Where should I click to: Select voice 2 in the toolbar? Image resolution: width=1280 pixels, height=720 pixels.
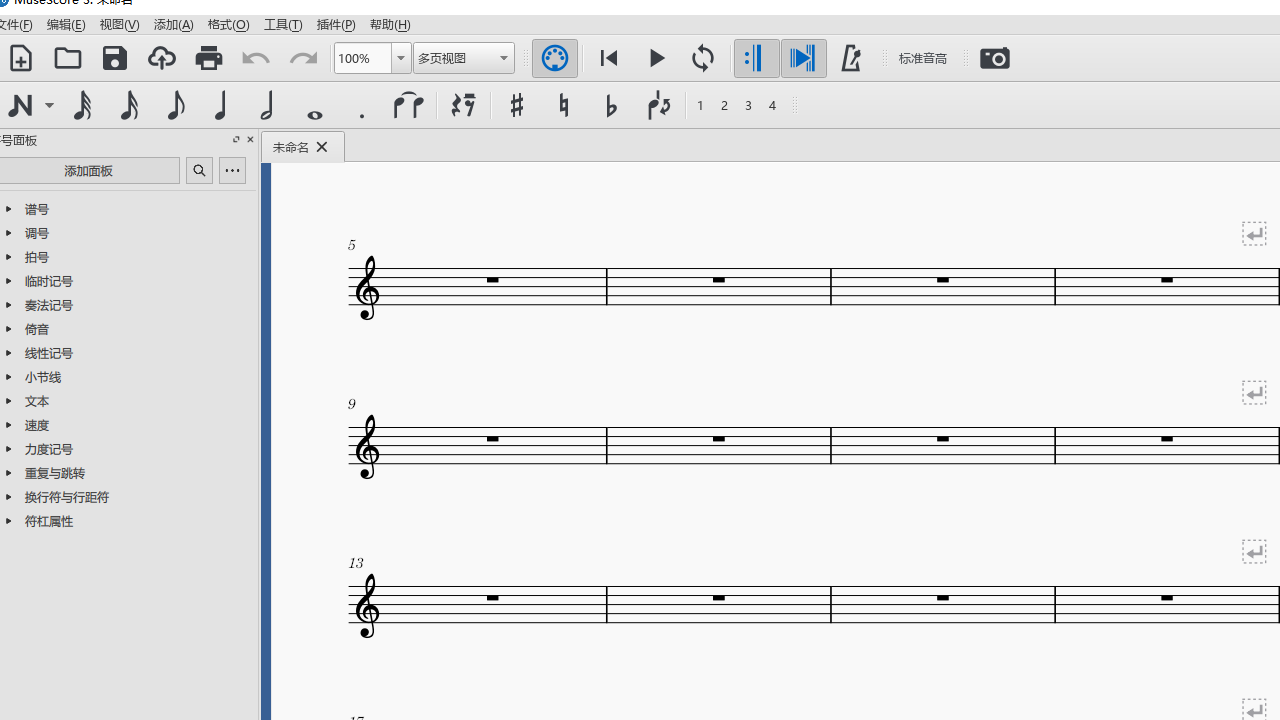click(x=724, y=105)
